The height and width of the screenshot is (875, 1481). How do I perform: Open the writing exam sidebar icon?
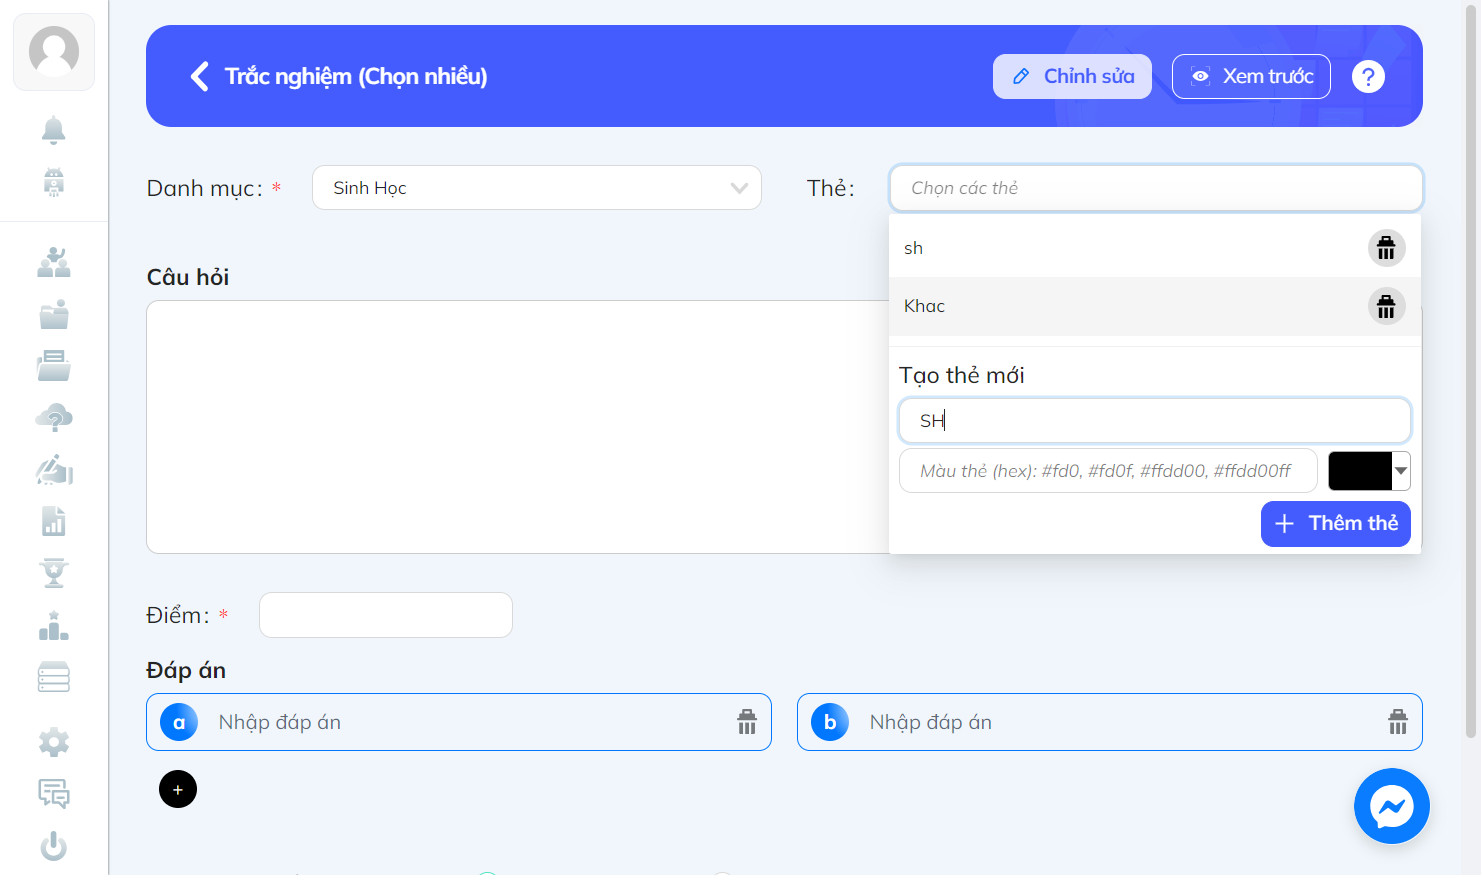(x=54, y=470)
